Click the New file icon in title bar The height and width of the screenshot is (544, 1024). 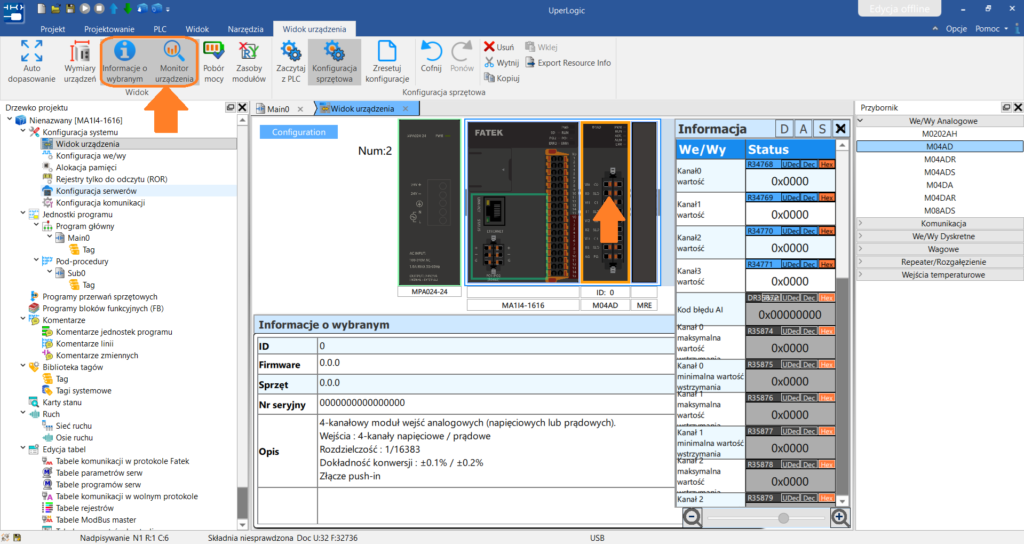click(42, 8)
